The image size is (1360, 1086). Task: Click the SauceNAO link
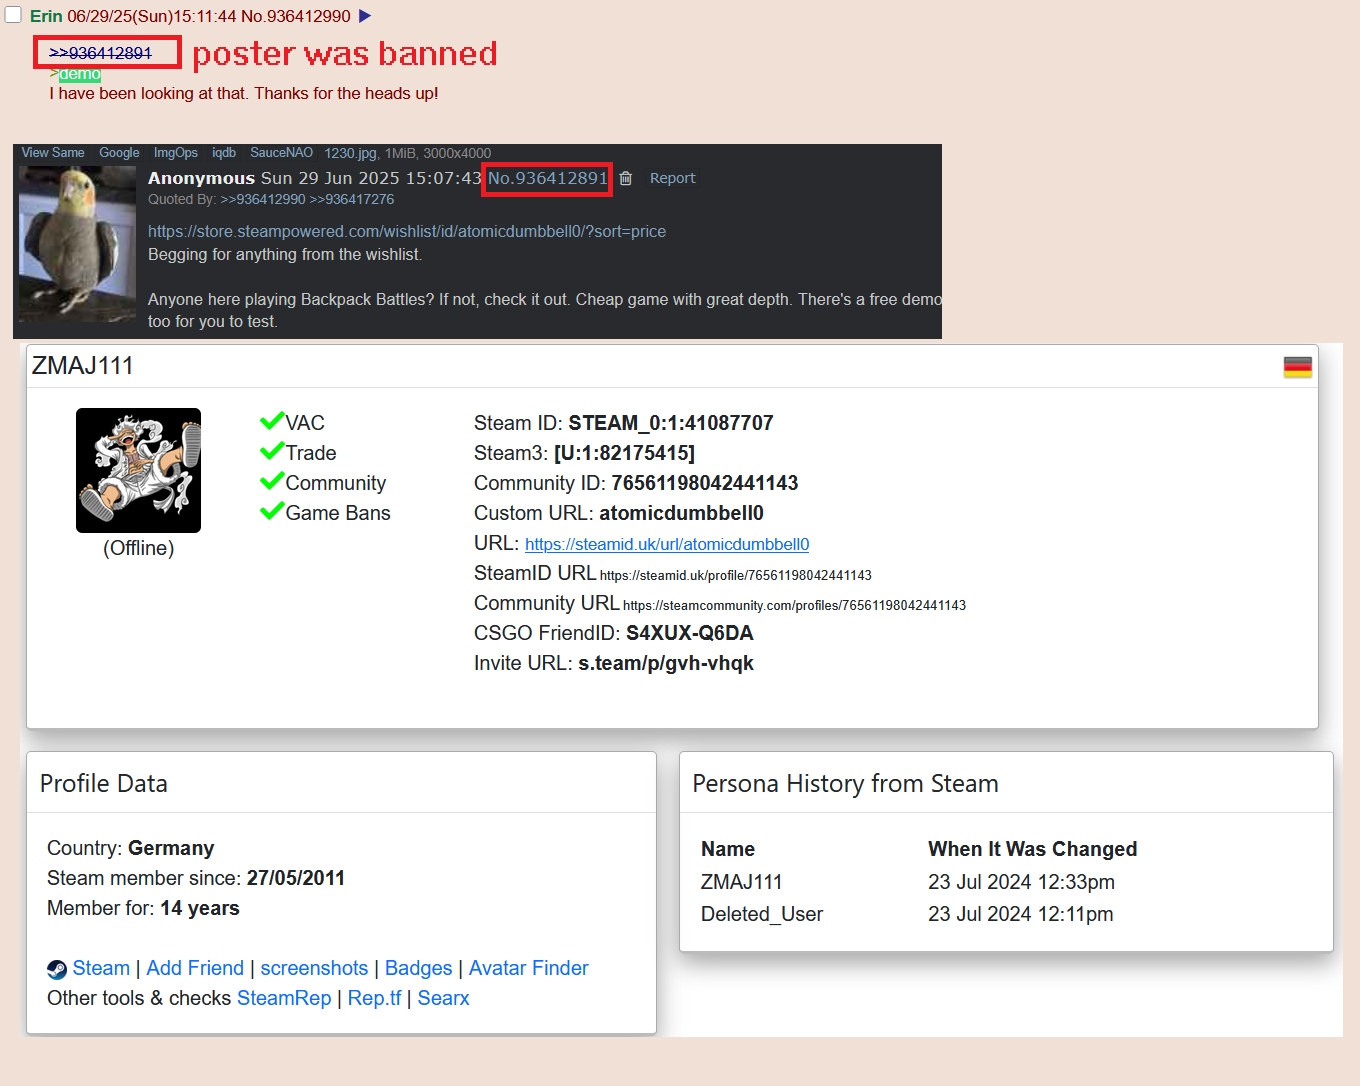(281, 153)
